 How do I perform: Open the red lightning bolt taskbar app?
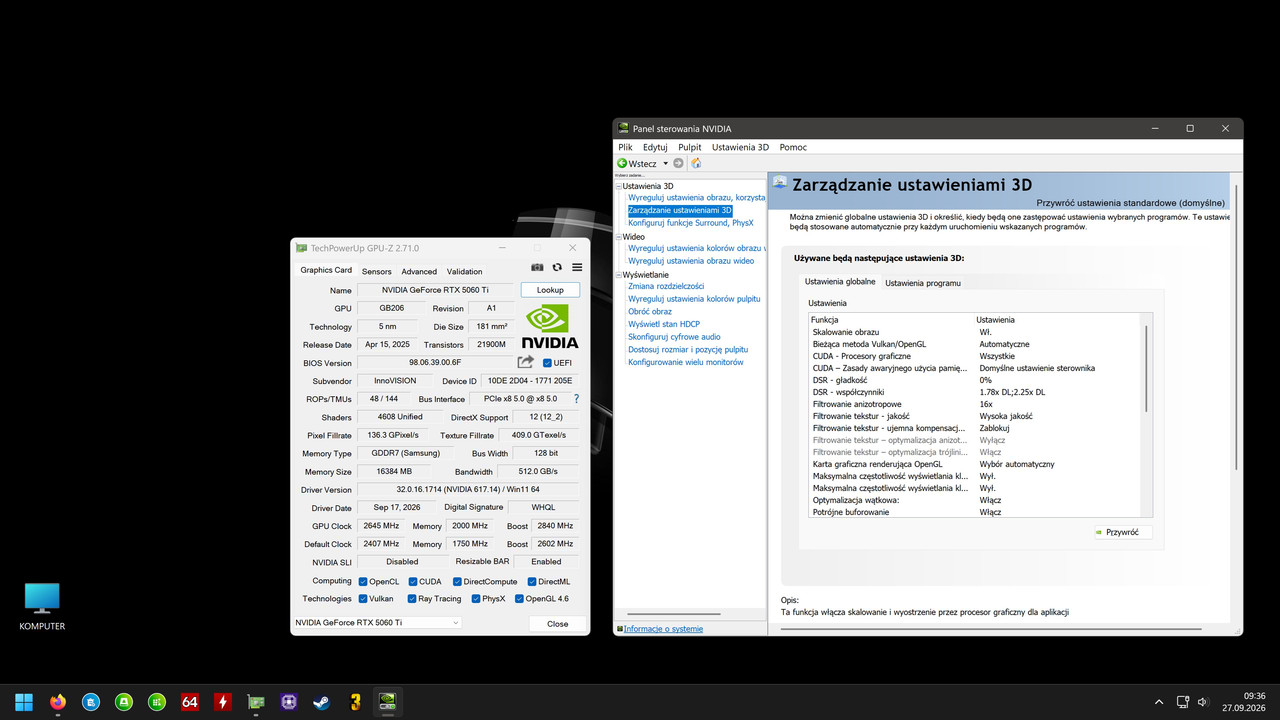[223, 702]
